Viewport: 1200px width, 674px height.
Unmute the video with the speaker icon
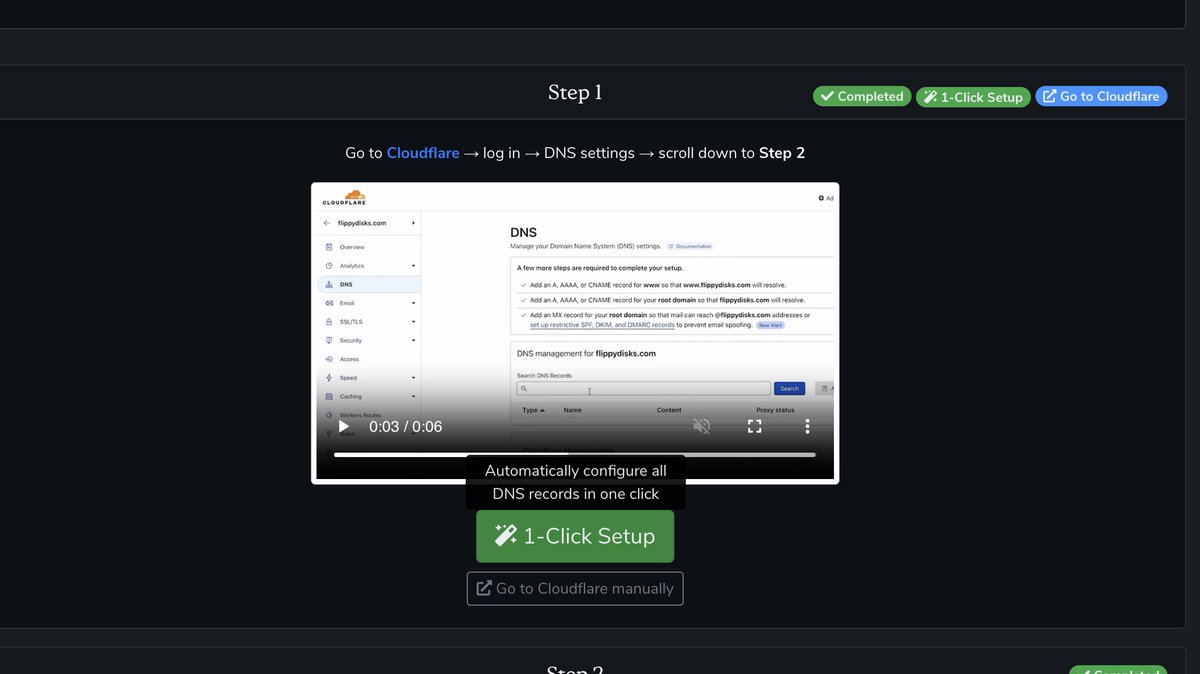(702, 426)
